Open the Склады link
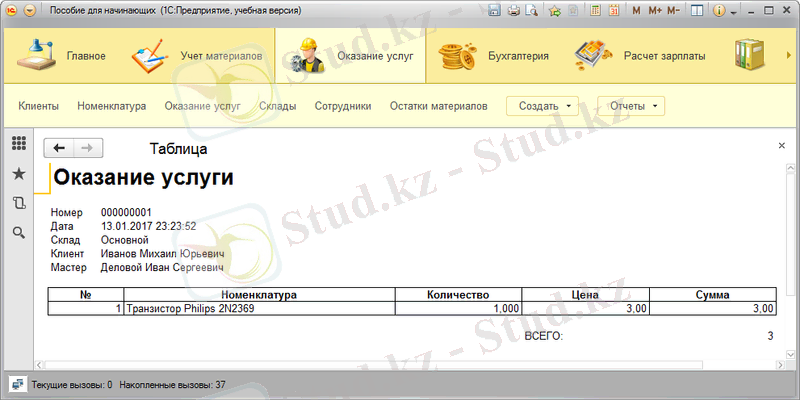Viewport: 800px width, 400px height. point(278,106)
